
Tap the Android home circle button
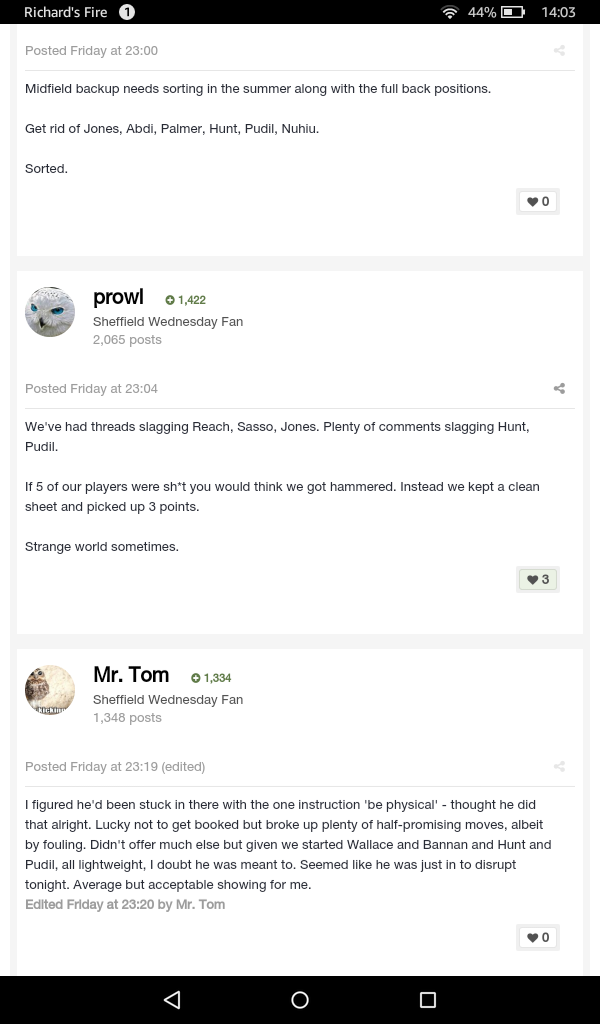[300, 999]
